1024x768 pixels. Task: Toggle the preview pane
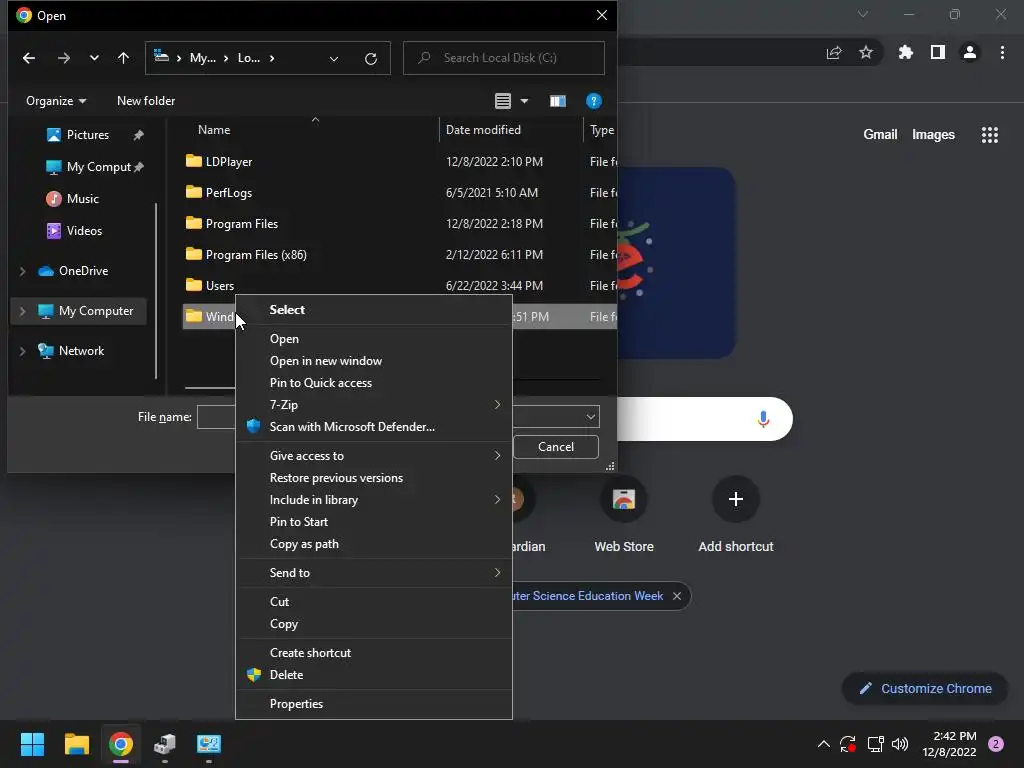(x=557, y=101)
